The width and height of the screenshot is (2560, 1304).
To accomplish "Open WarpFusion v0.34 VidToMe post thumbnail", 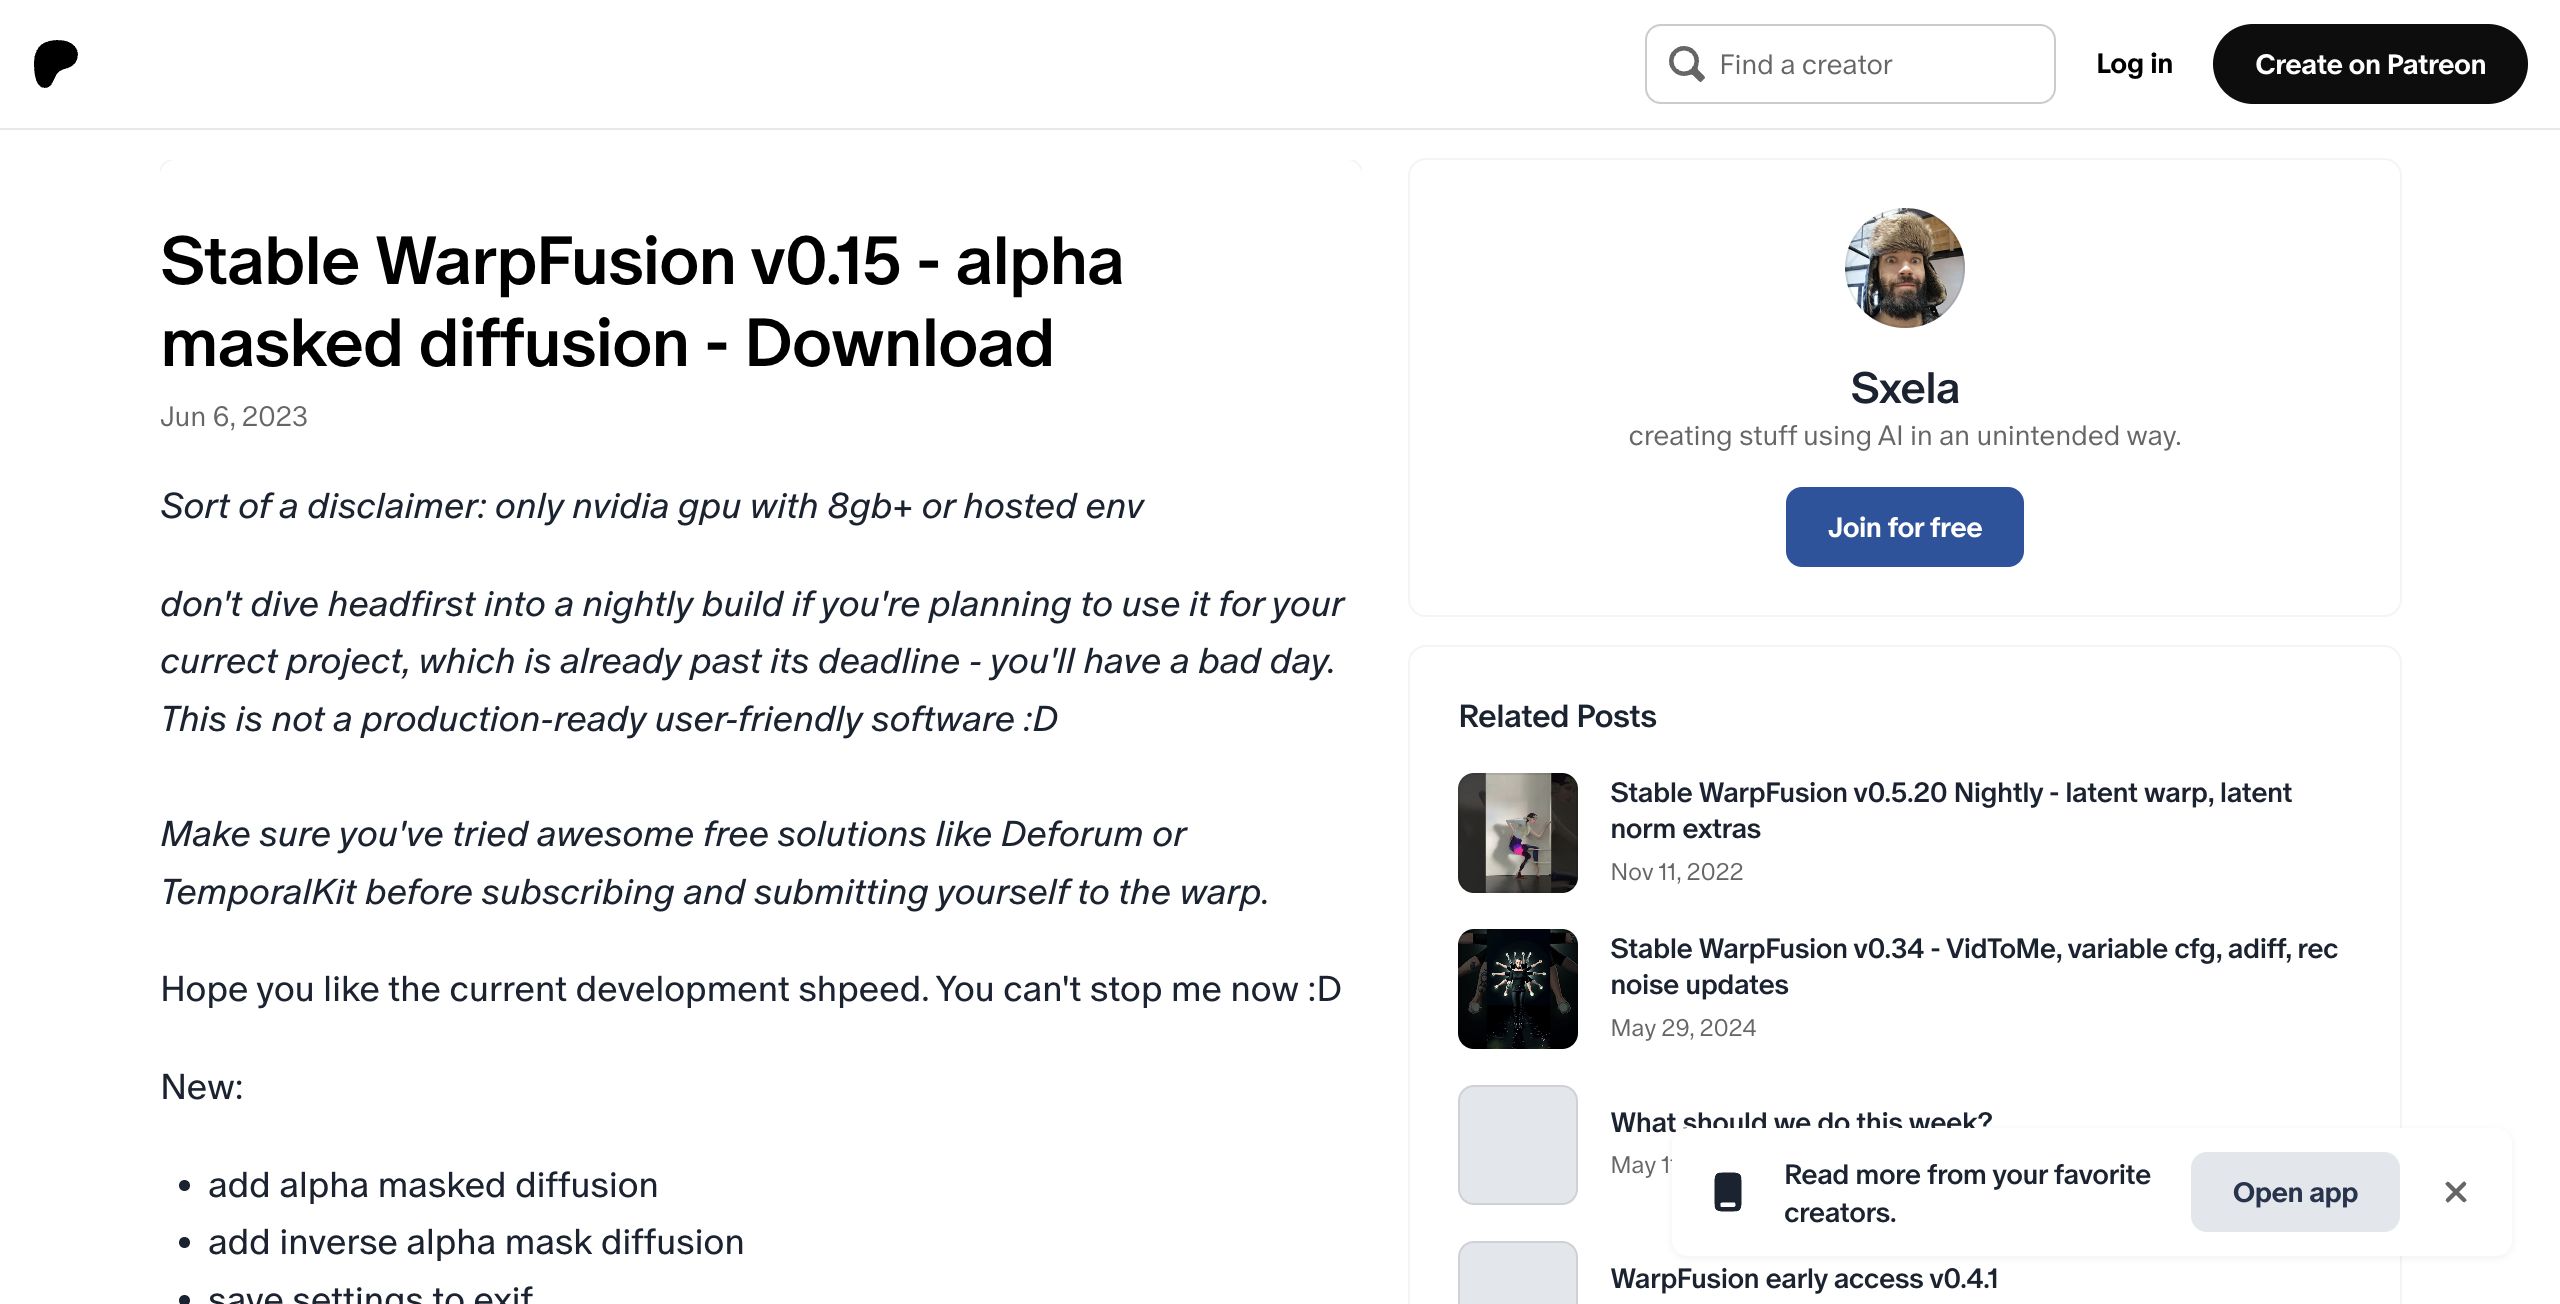I will (1517, 988).
